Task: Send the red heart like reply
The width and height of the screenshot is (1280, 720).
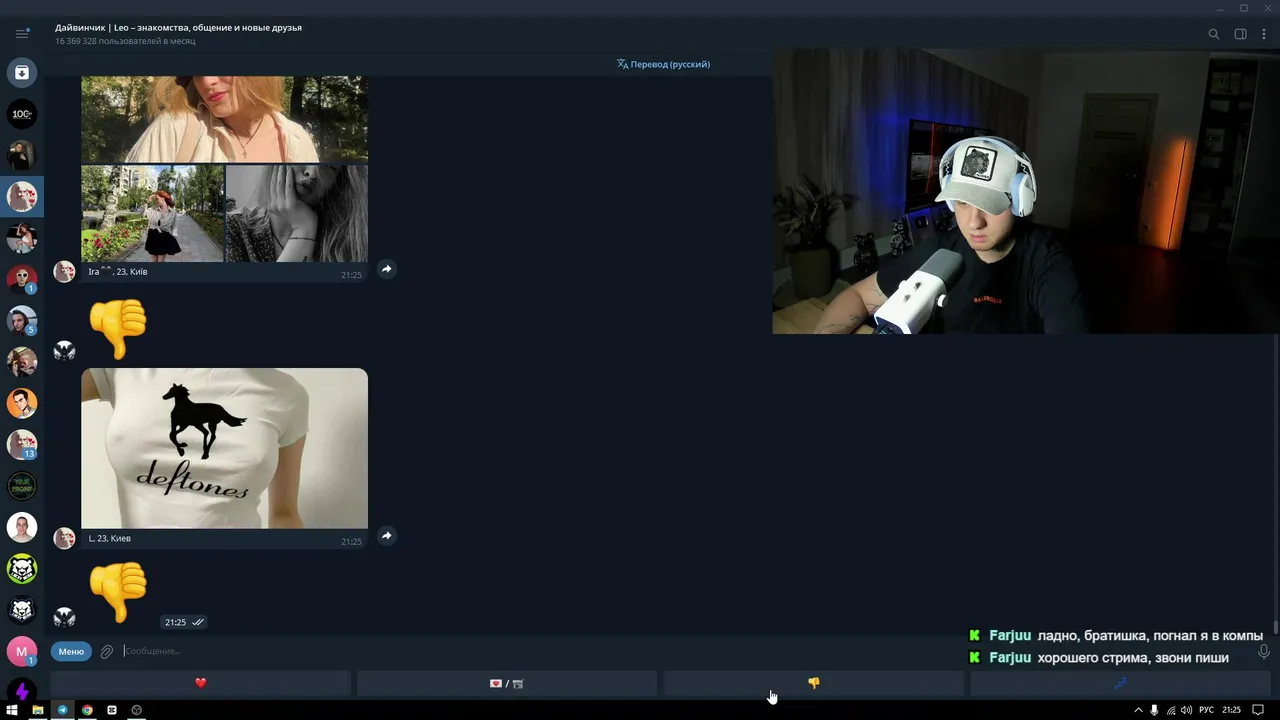Action: pos(201,683)
